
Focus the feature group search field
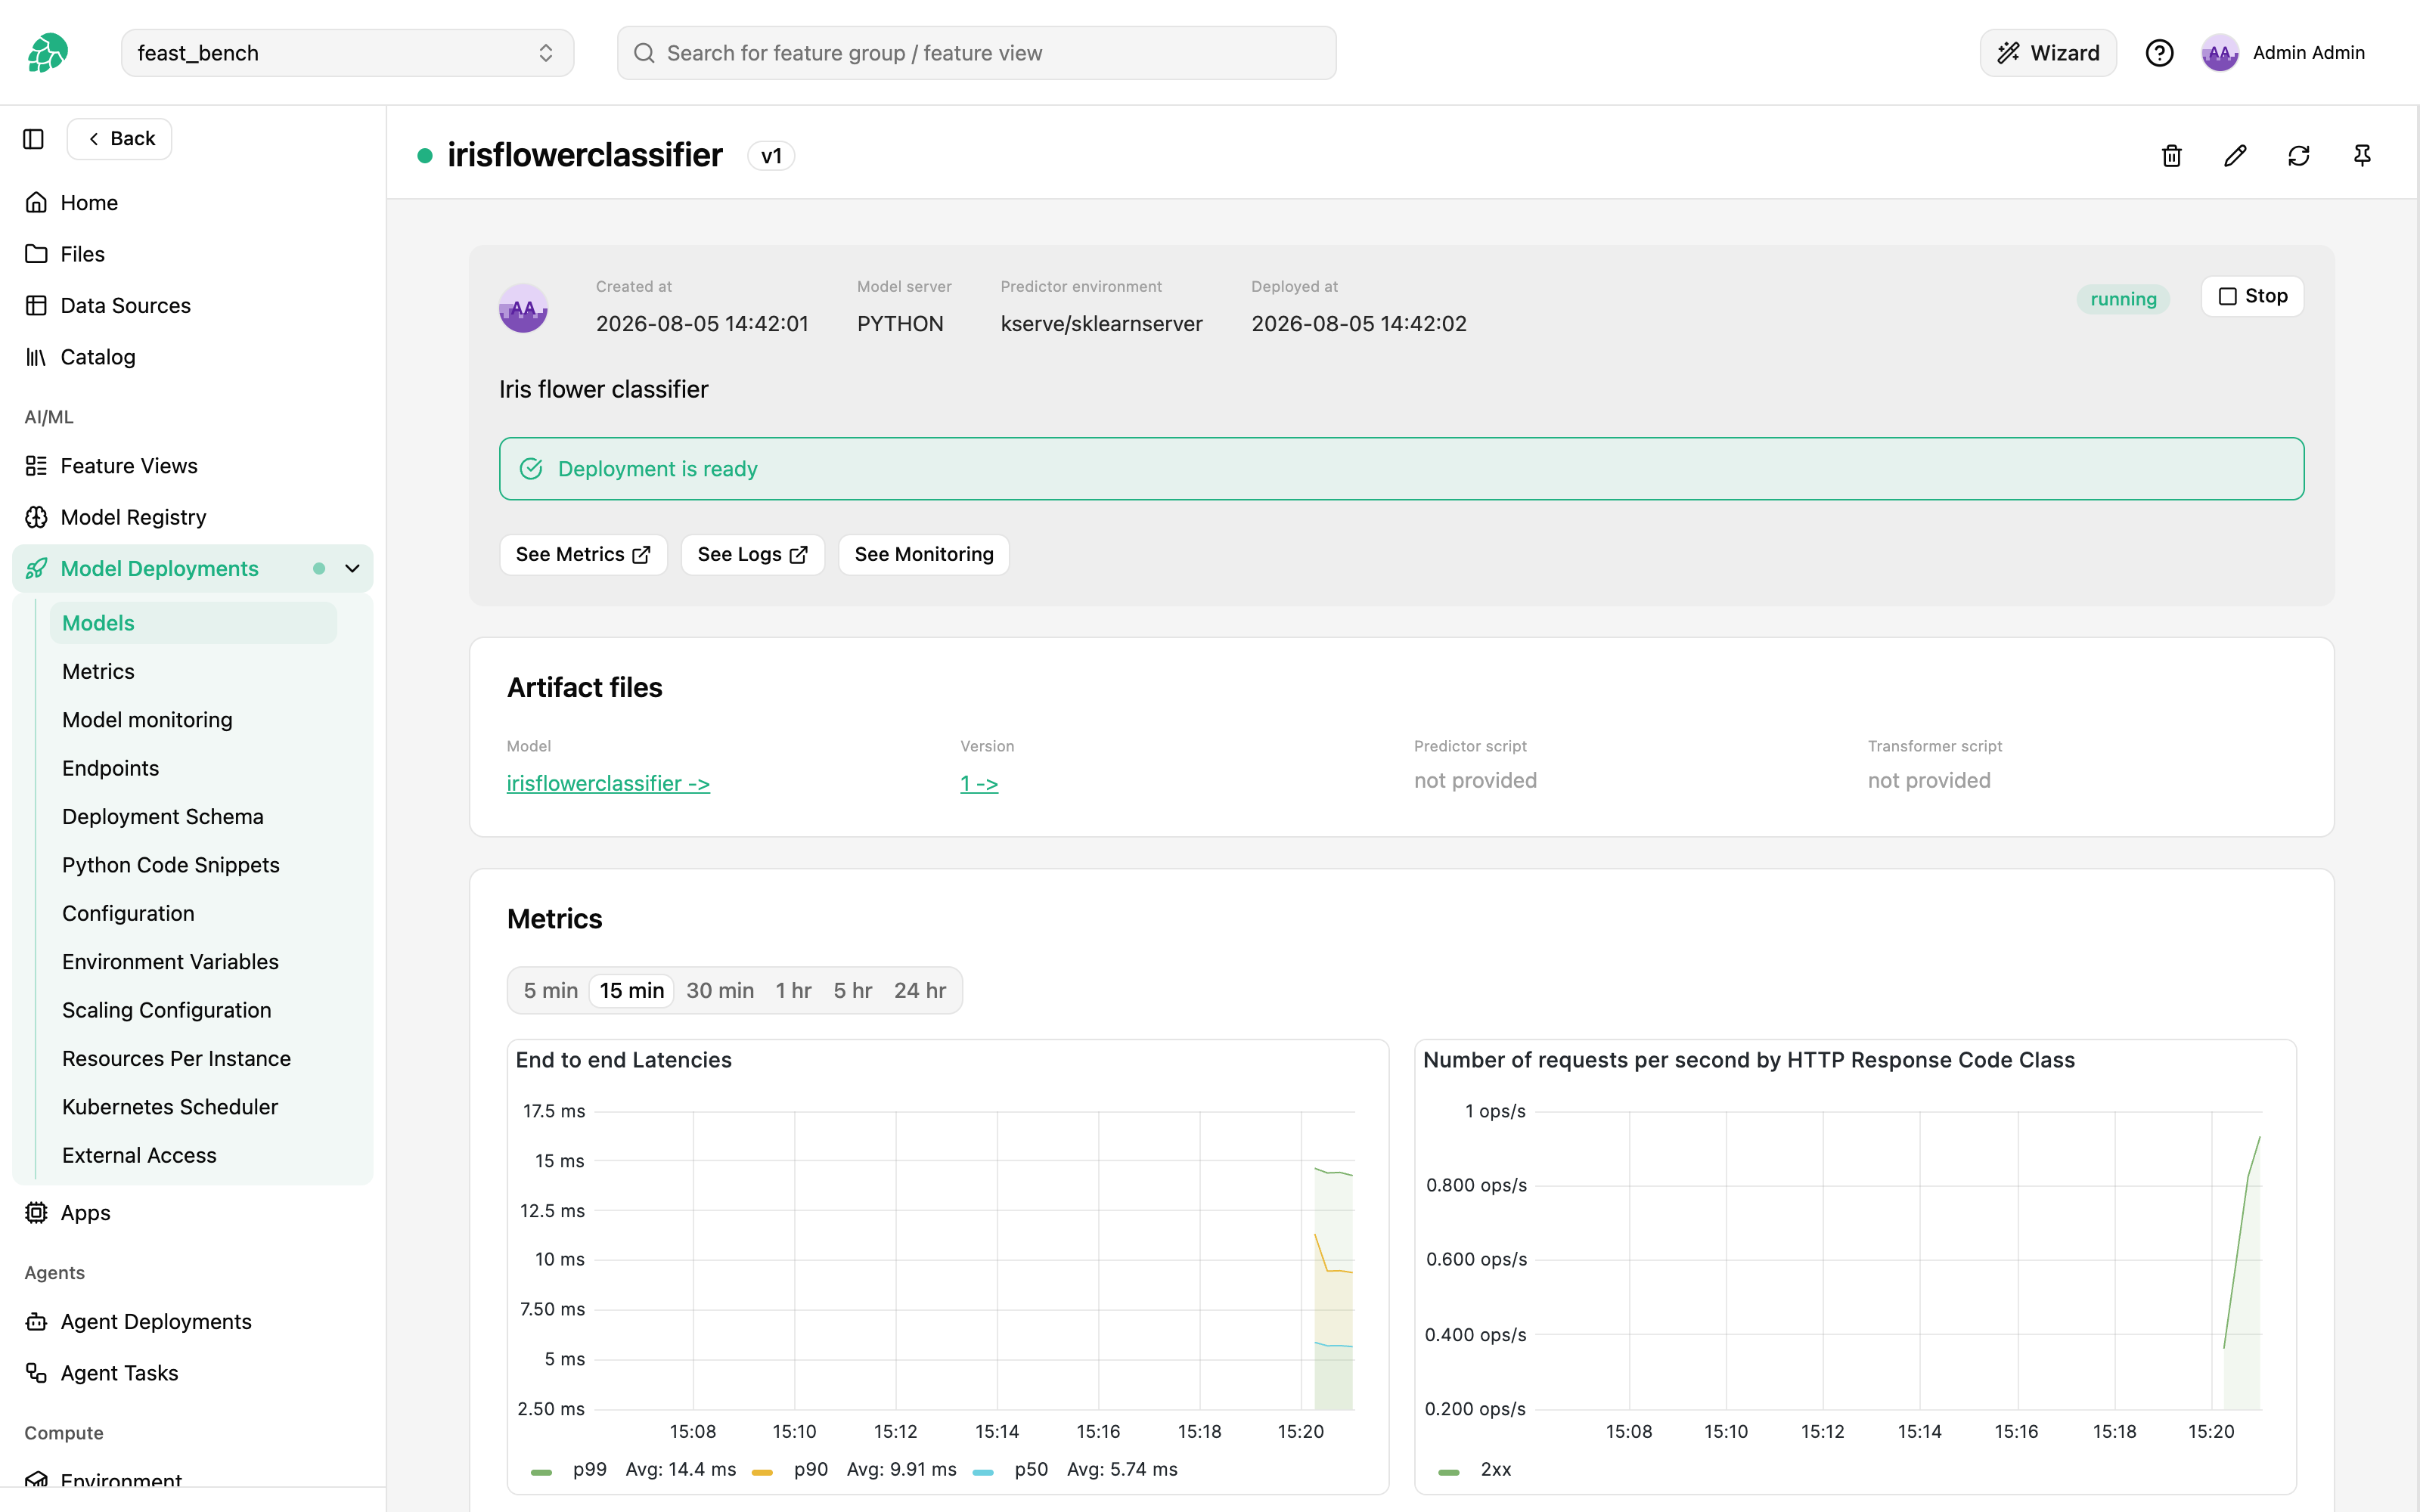click(976, 53)
